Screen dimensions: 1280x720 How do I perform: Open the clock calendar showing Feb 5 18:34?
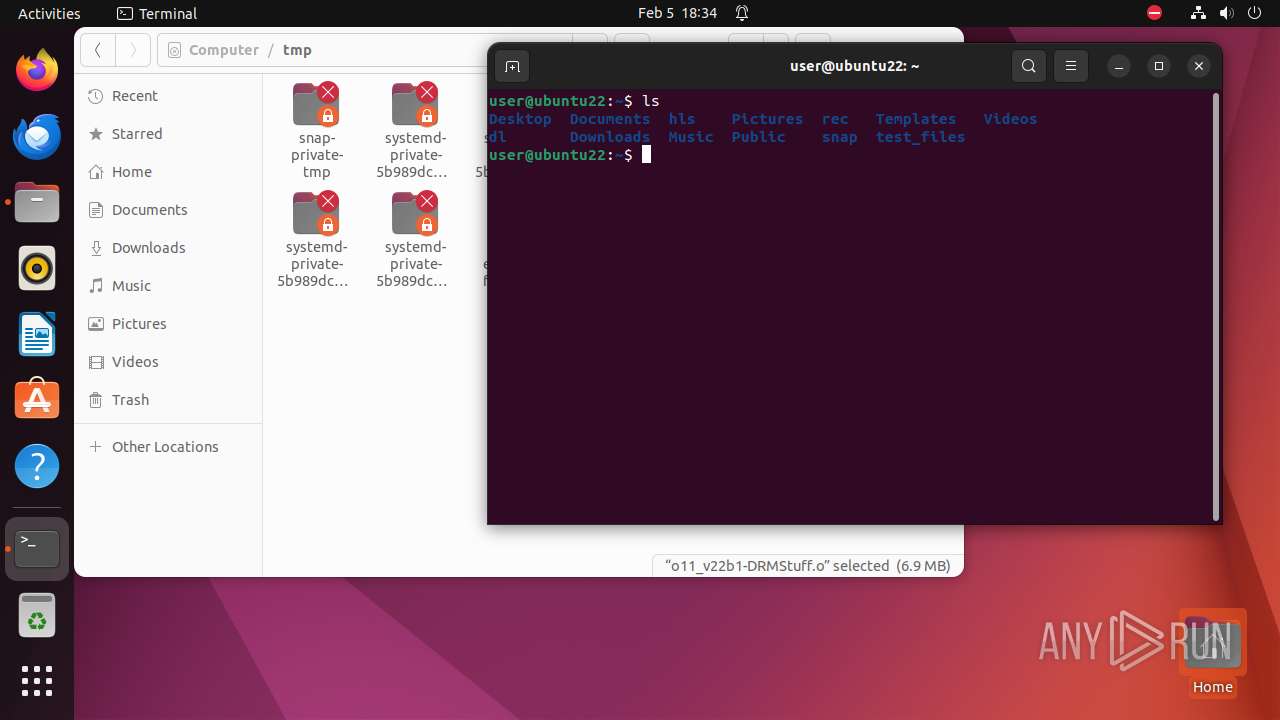[x=678, y=13]
